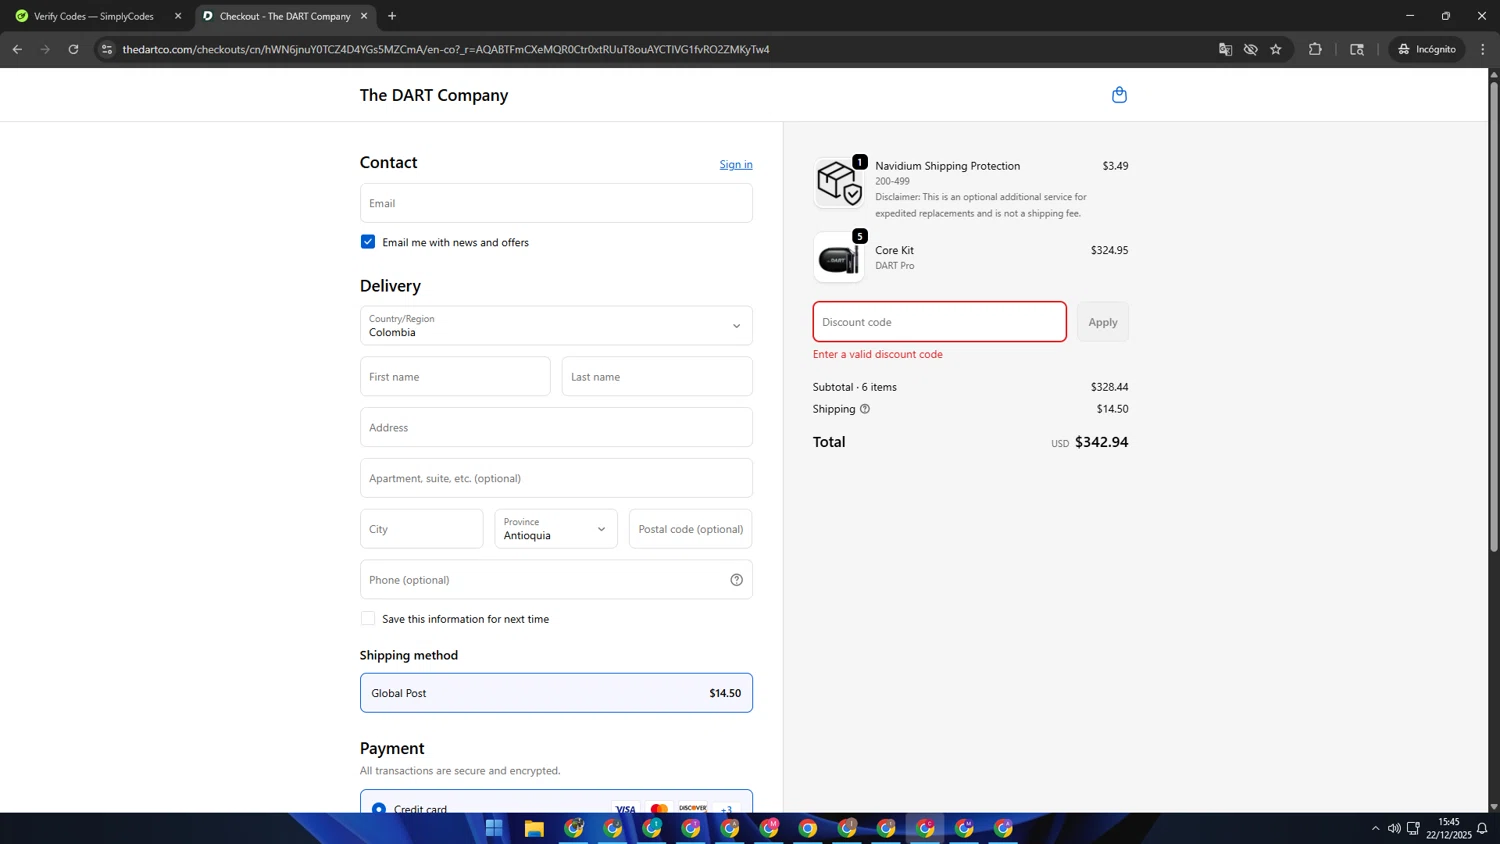Open the Country/Region dropdown
The height and width of the screenshot is (844, 1500).
556,326
